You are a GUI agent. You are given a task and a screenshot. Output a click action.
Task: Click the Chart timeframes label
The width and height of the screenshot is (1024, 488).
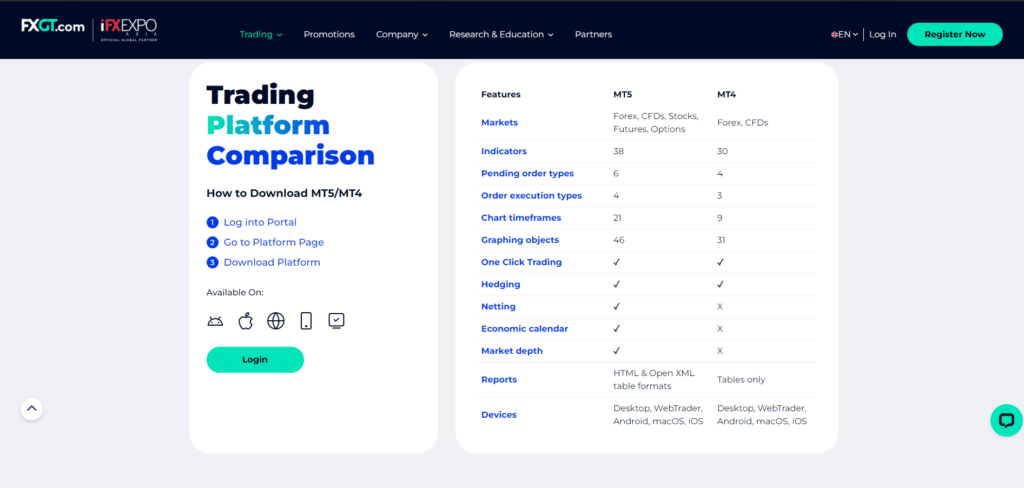(x=520, y=218)
